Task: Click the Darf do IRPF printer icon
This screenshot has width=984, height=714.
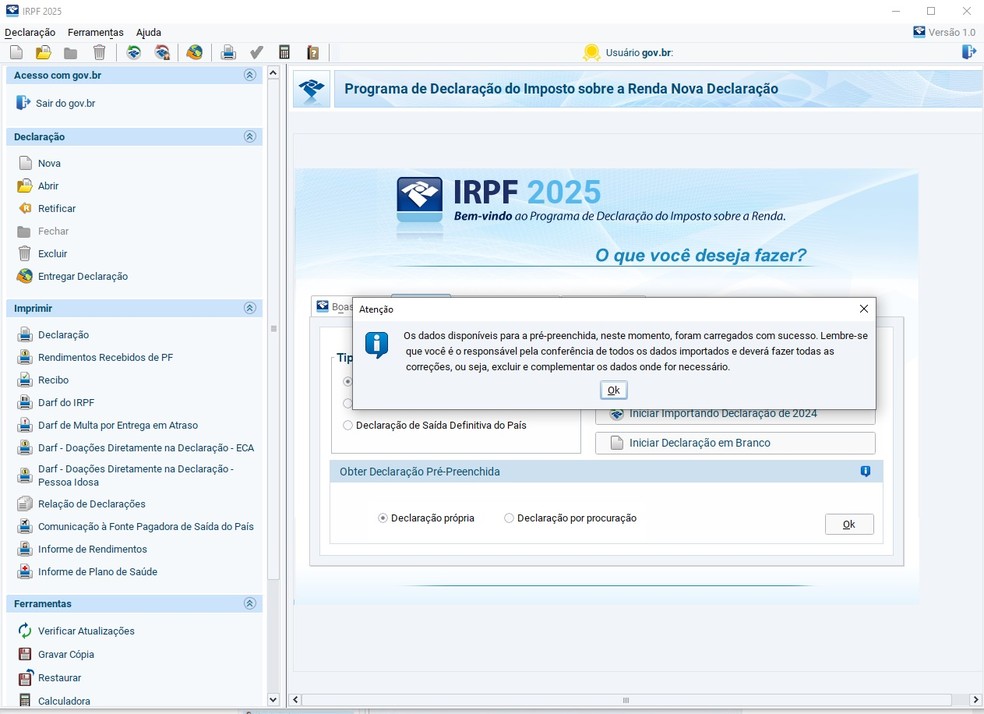Action: pos(24,402)
